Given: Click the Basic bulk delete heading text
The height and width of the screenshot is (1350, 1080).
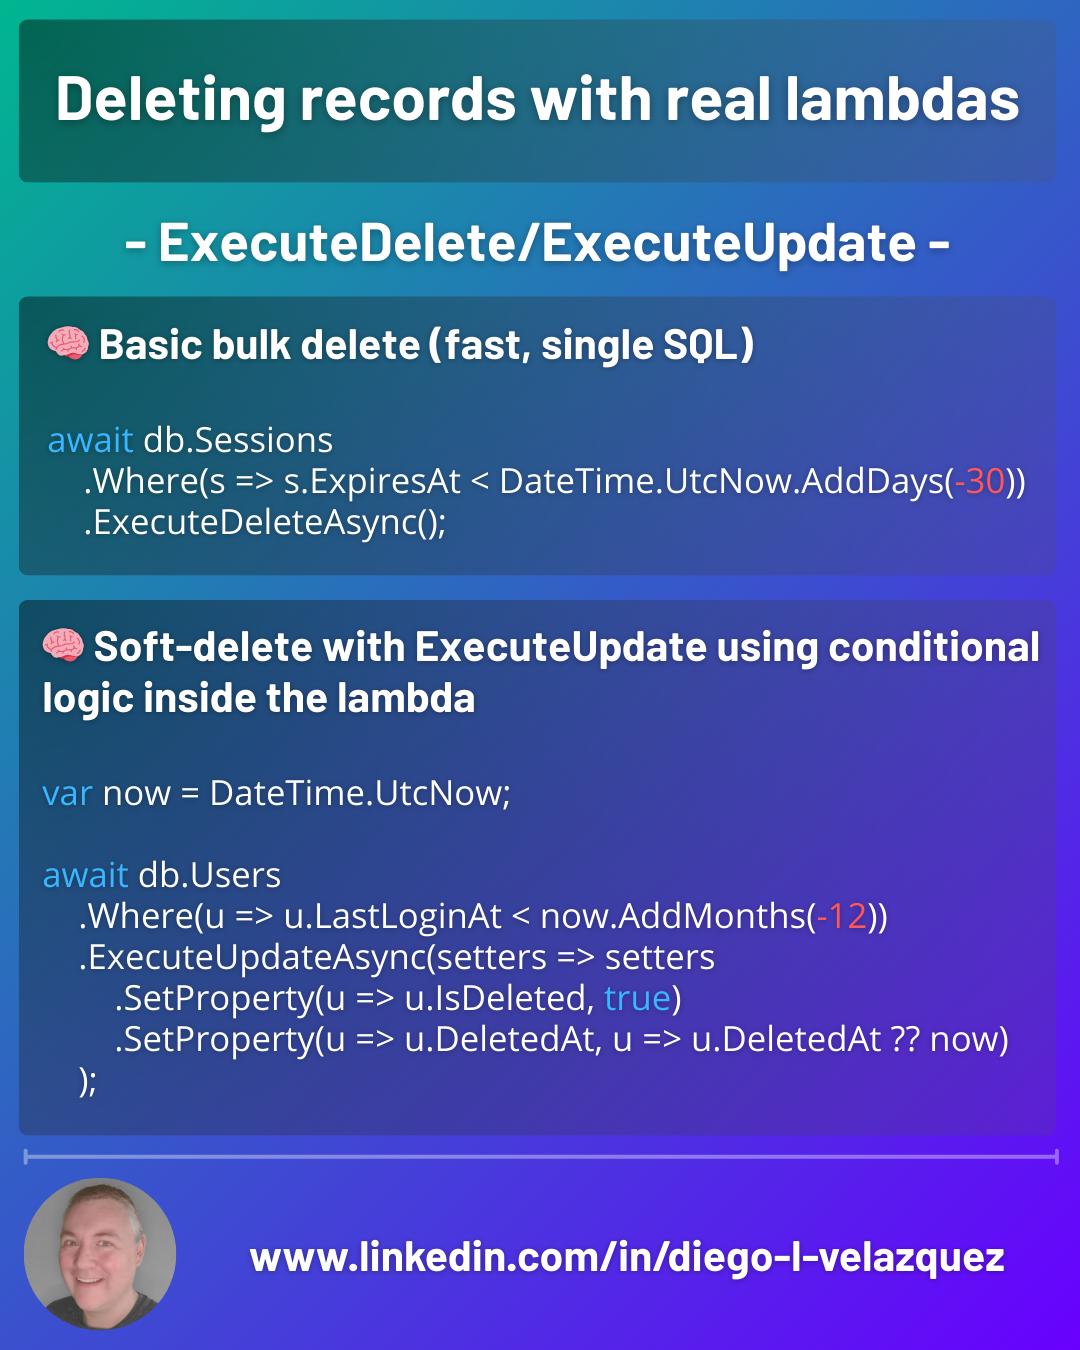Looking at the screenshot, I should click(x=426, y=345).
